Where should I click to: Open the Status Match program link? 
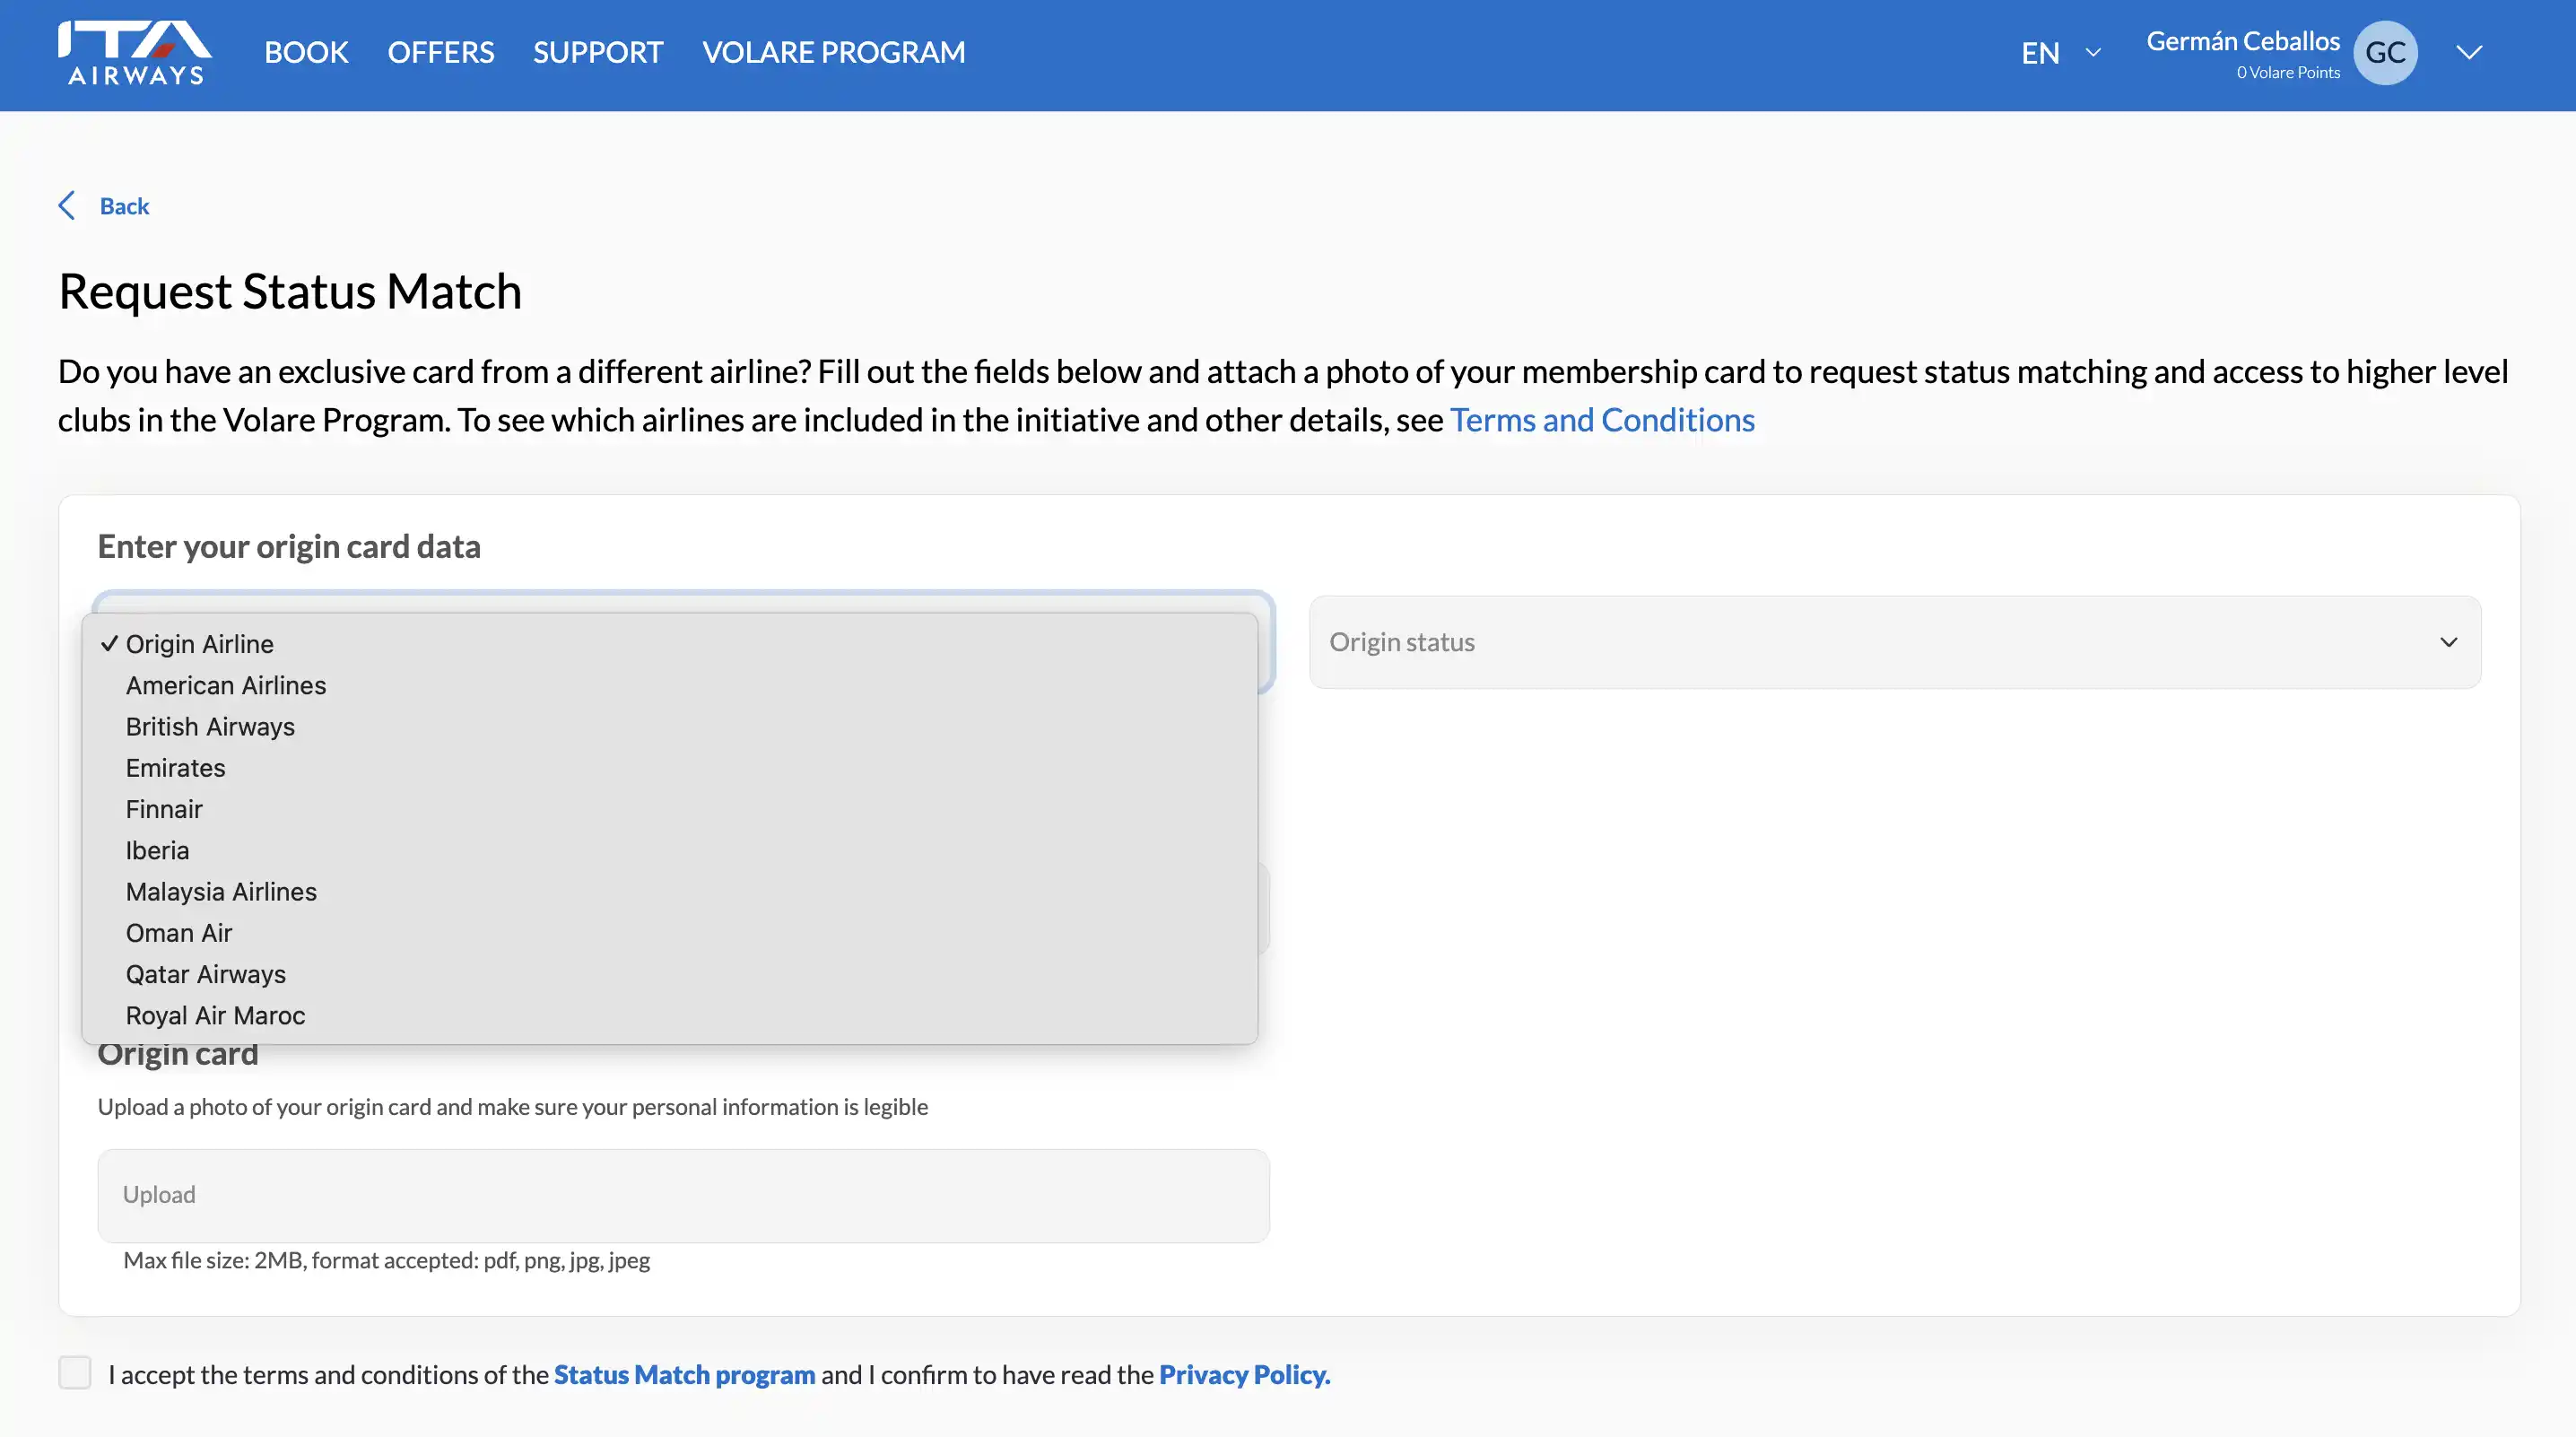coord(684,1374)
